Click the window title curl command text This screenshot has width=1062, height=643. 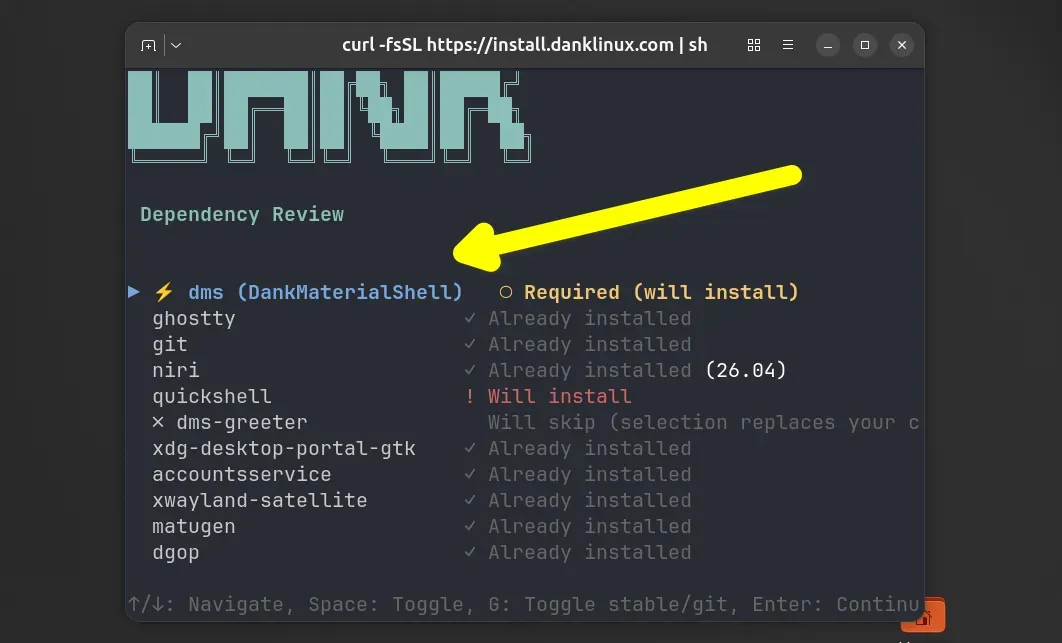pyautogui.click(x=524, y=45)
